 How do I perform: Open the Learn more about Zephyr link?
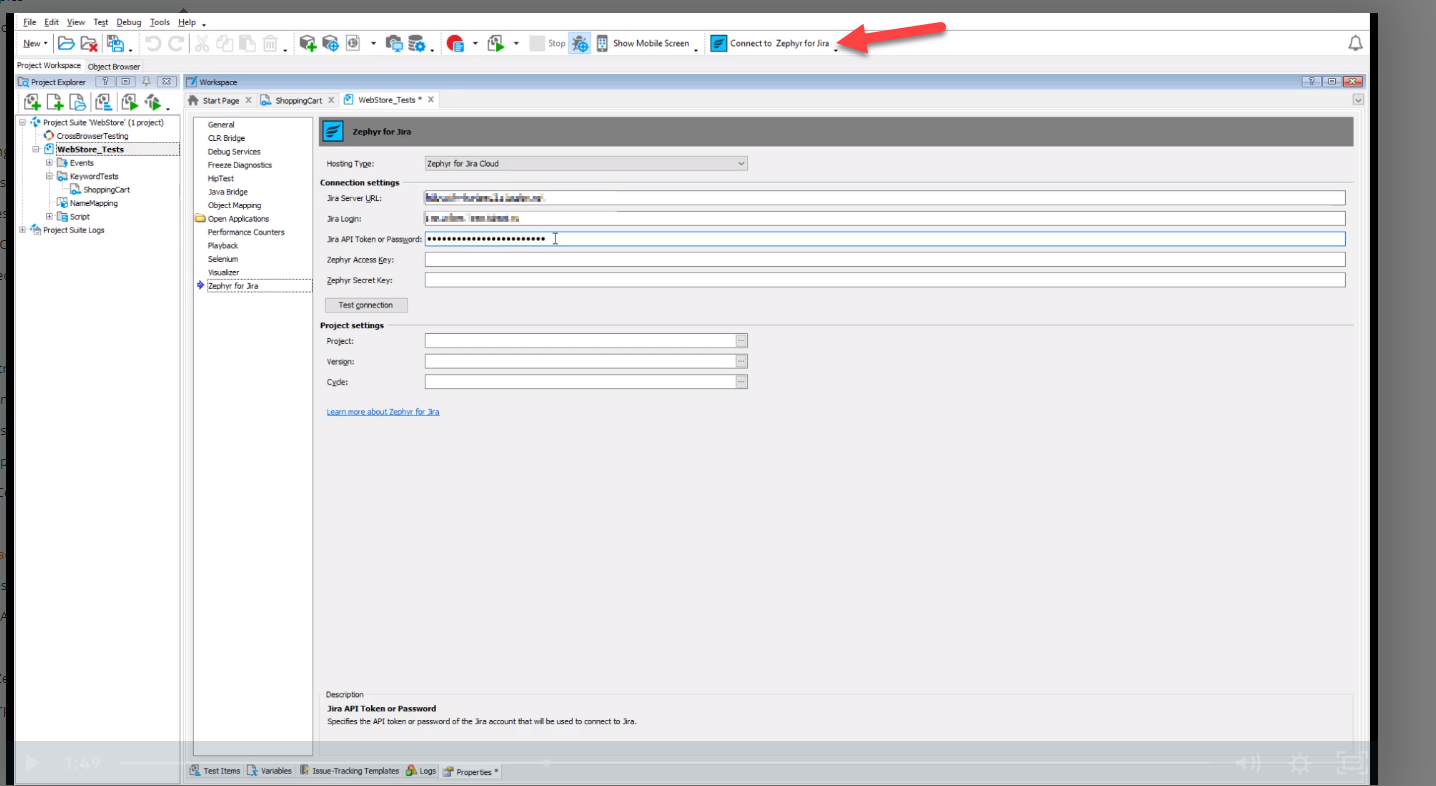tap(382, 412)
